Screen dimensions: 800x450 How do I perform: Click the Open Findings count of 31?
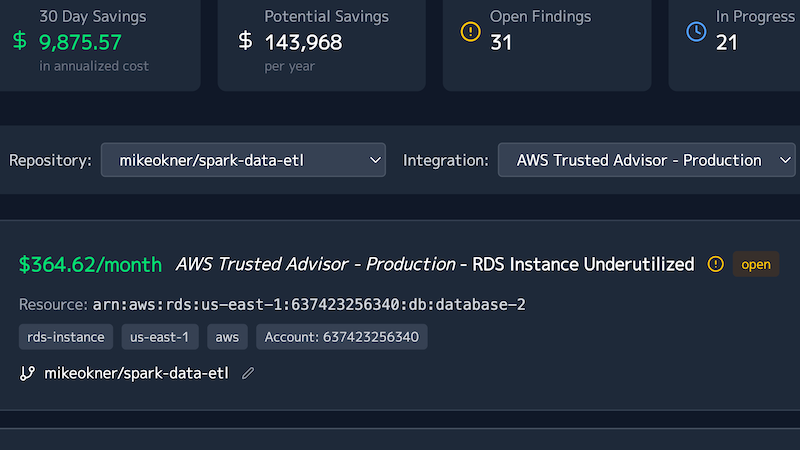tap(501, 42)
